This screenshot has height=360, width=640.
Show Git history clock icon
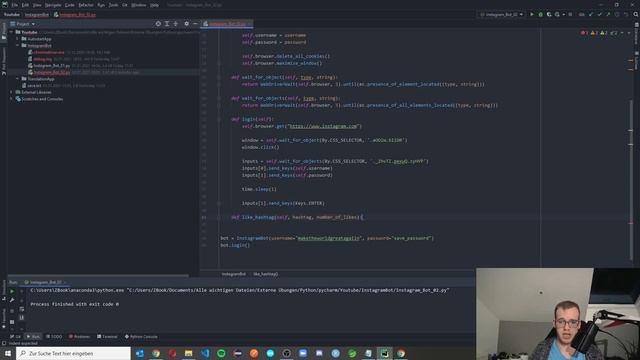(617, 14)
